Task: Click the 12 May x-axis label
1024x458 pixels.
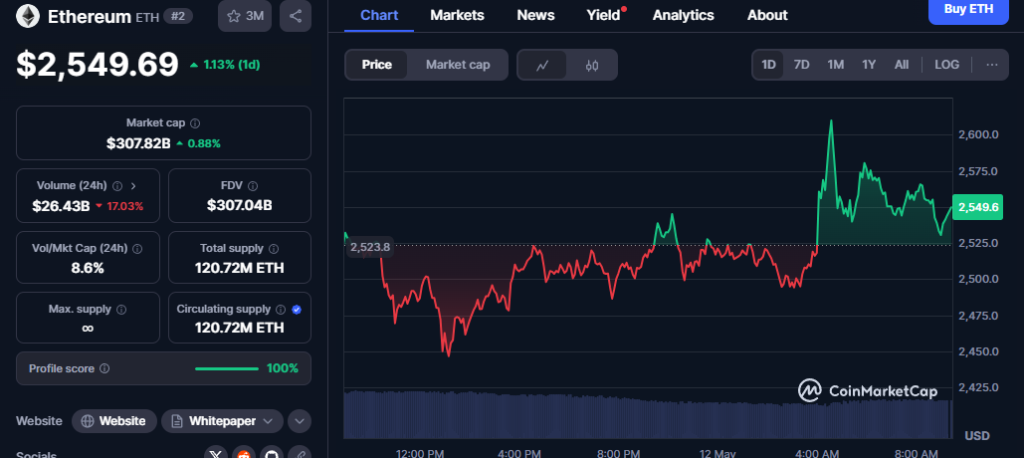Action: pos(717,453)
